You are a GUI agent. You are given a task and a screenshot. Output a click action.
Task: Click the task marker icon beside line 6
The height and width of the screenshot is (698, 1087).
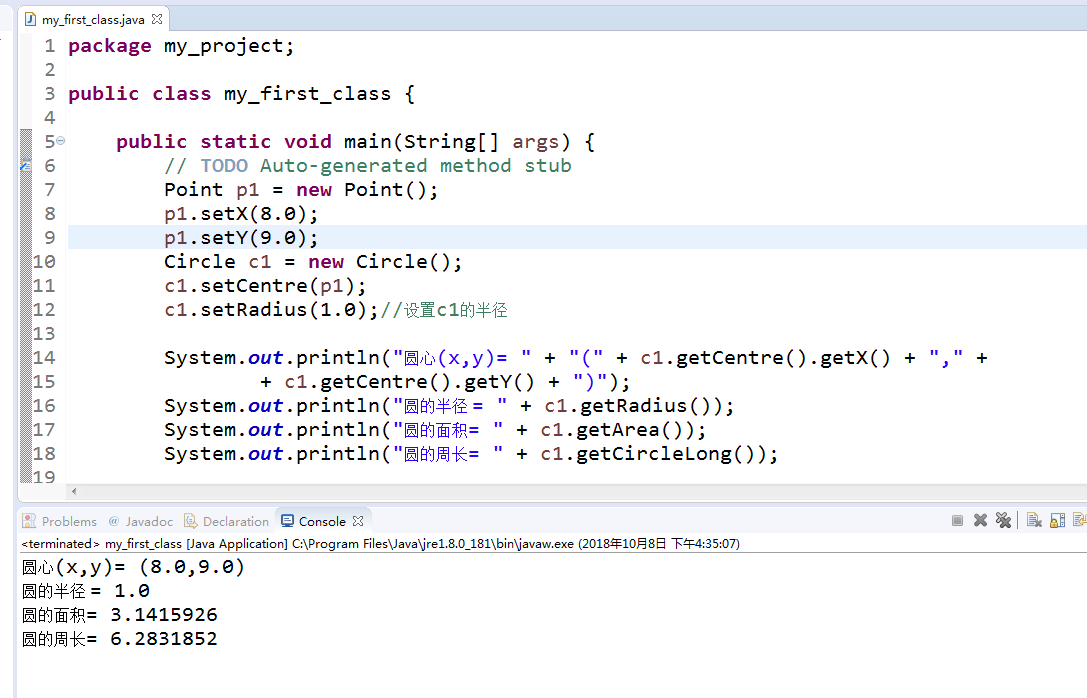[x=26, y=166]
